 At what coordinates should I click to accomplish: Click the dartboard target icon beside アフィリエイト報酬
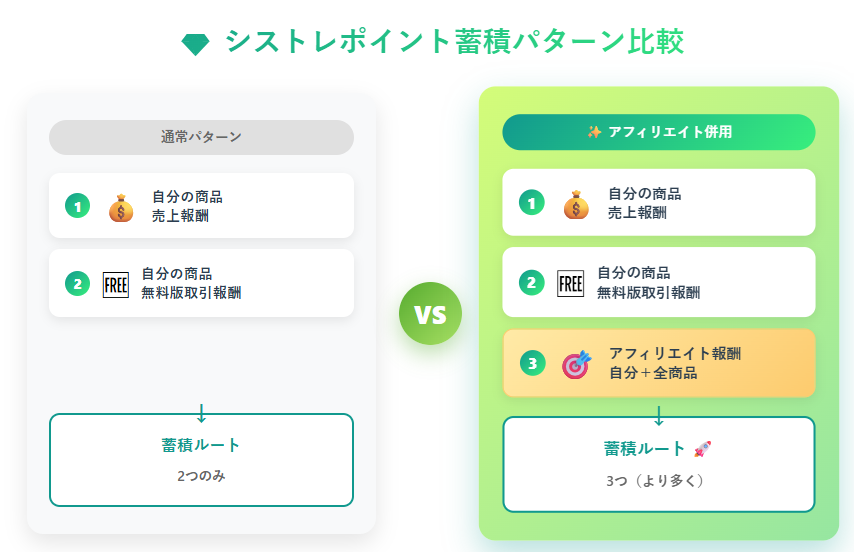[576, 363]
